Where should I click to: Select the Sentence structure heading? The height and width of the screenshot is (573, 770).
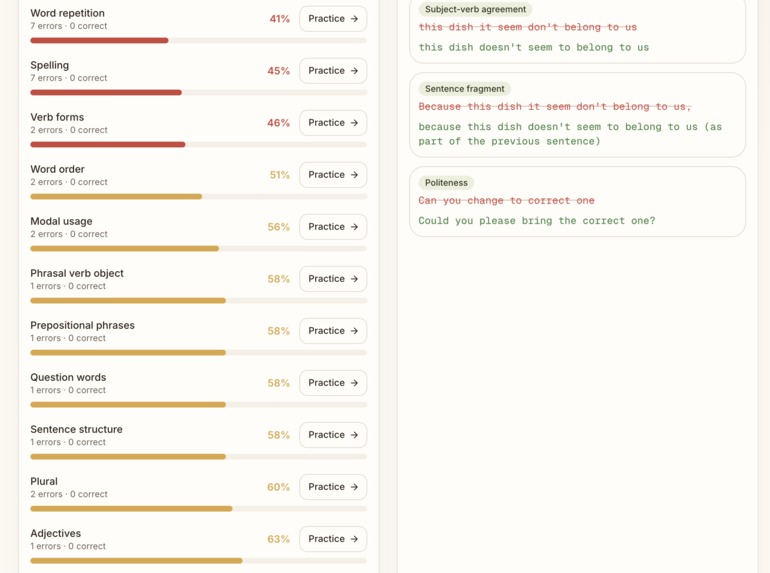[77, 430]
